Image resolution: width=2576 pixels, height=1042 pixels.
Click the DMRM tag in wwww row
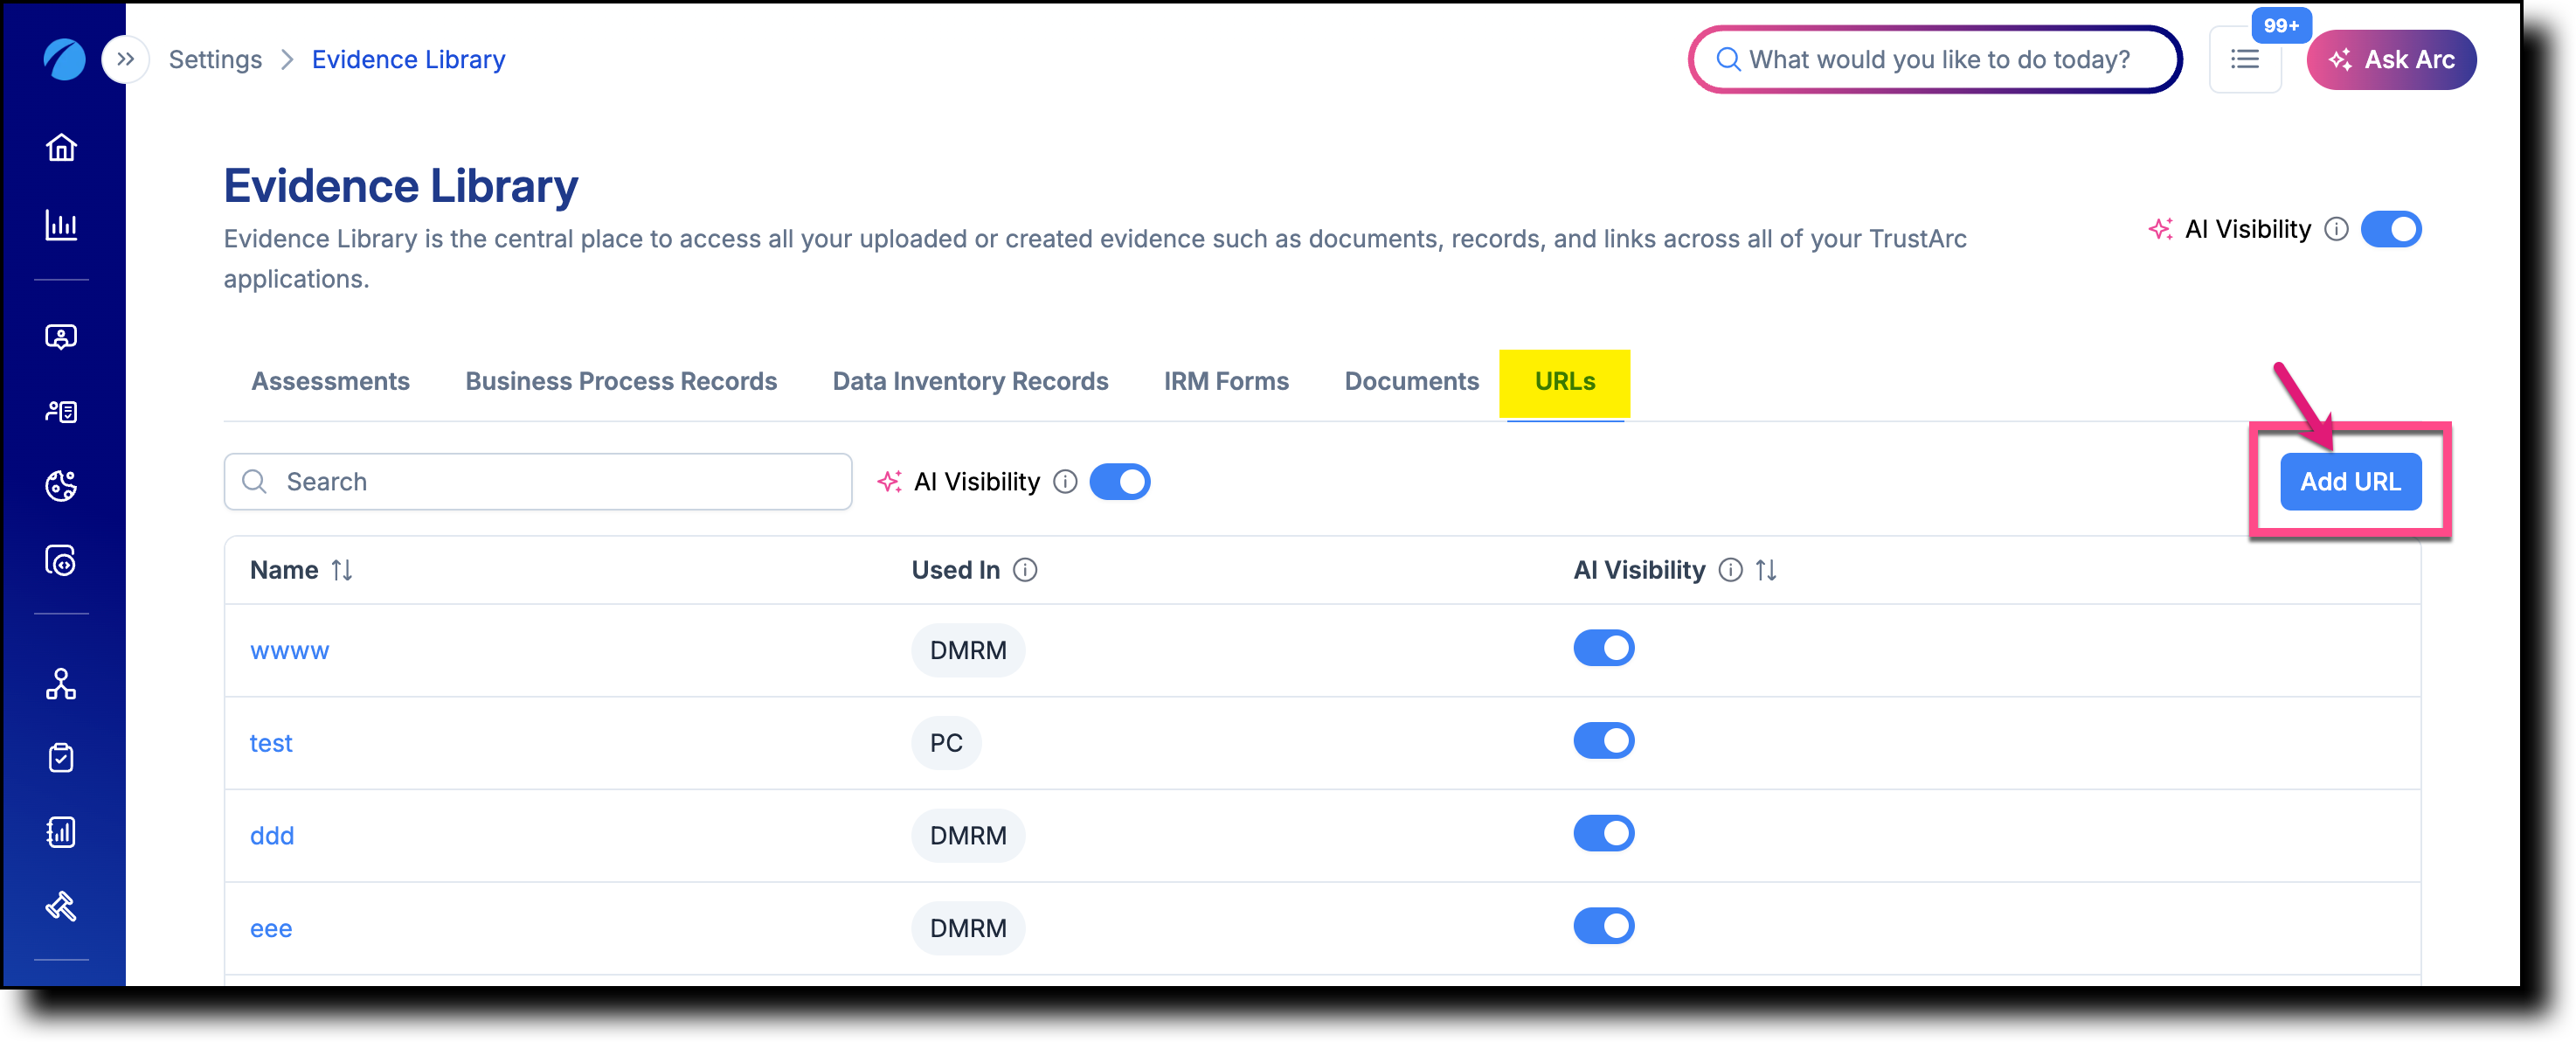tap(968, 651)
